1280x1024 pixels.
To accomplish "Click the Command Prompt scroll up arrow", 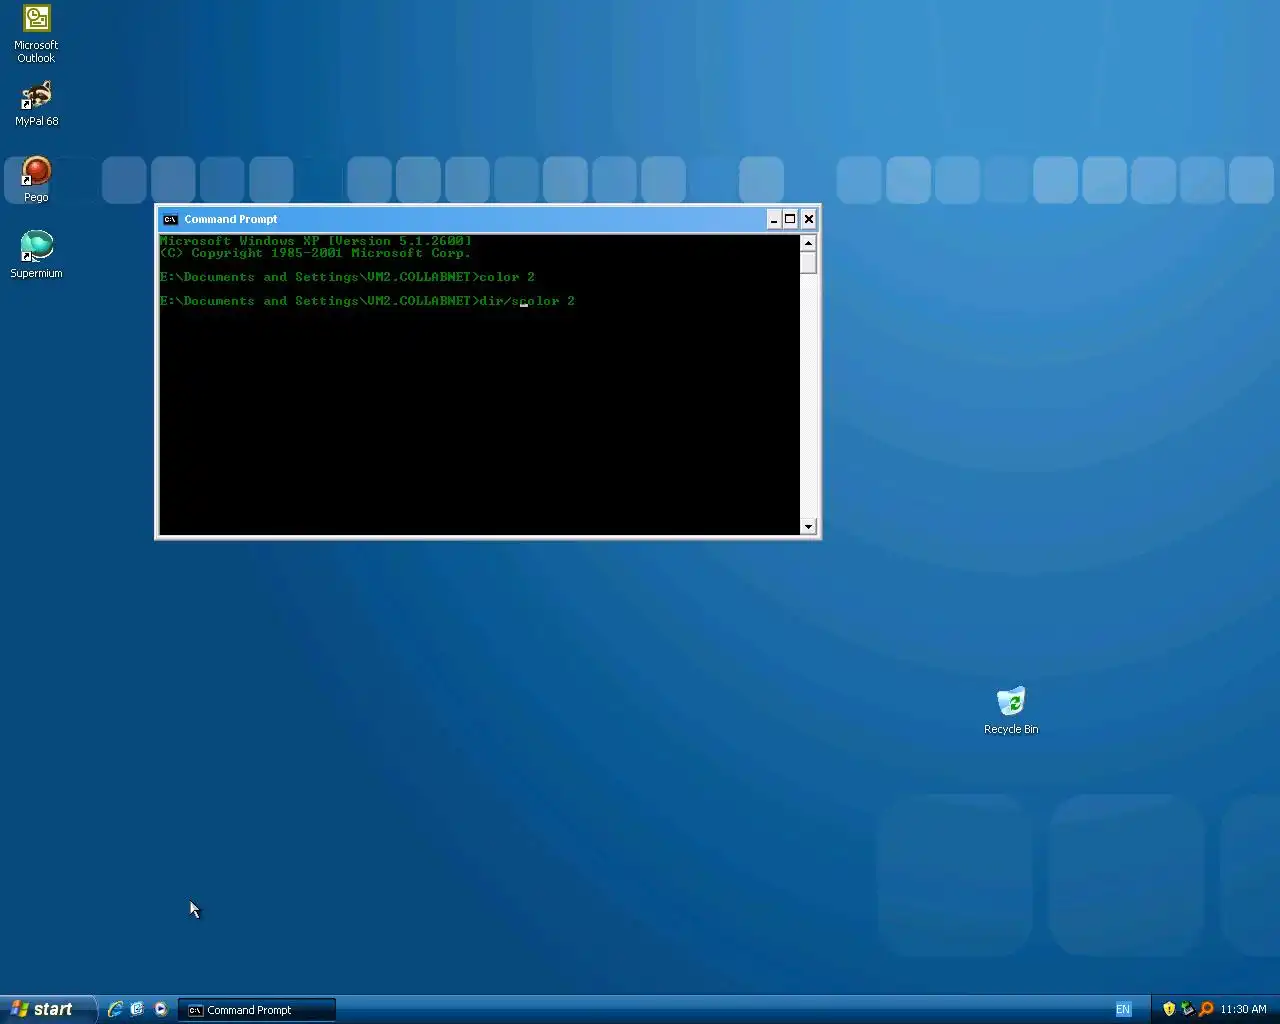I will pos(808,243).
